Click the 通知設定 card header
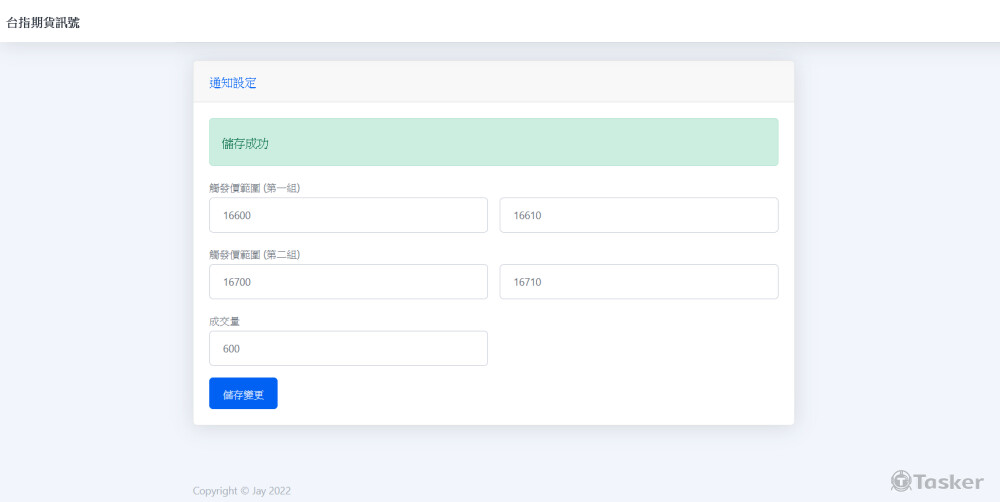The width and height of the screenshot is (1000, 502). 233,83
